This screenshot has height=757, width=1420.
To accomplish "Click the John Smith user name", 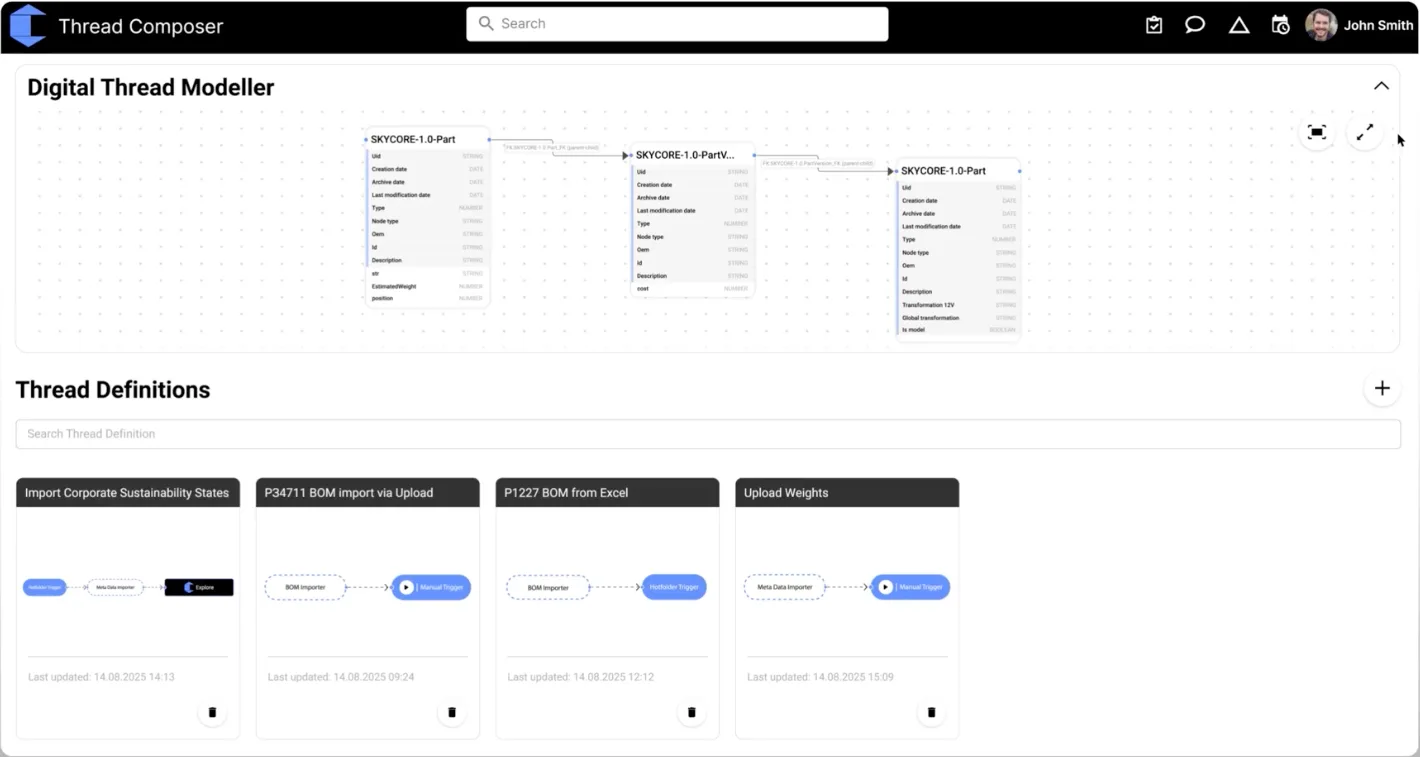I will coord(1378,25).
